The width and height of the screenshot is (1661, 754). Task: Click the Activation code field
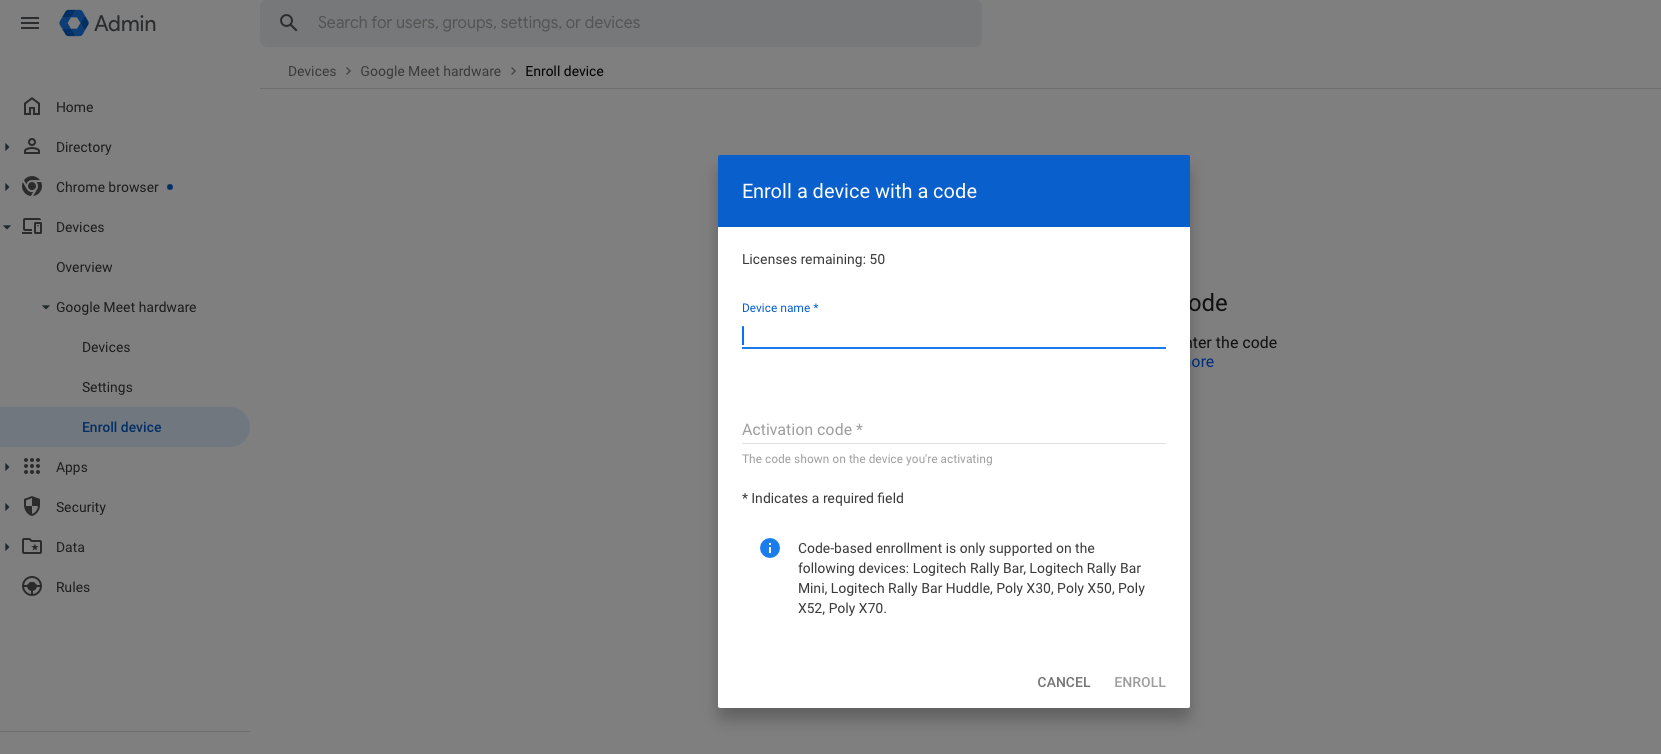(953, 430)
